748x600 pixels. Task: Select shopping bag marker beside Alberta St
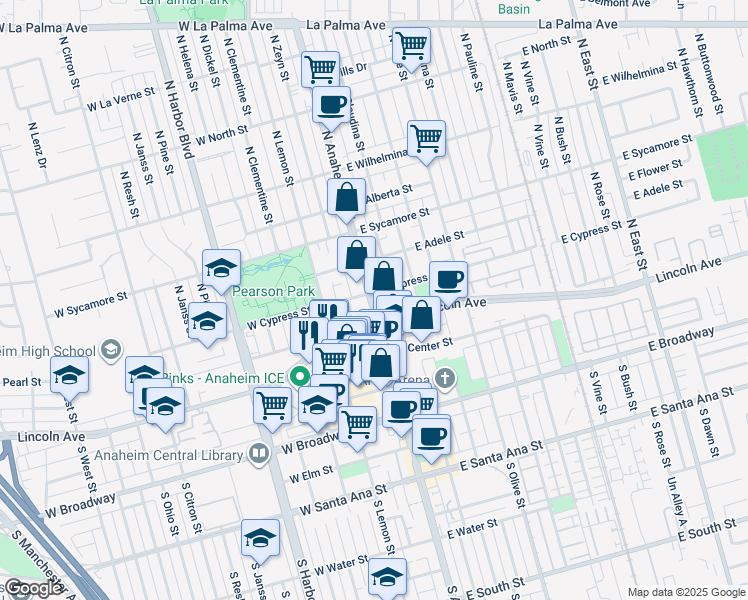click(x=347, y=198)
